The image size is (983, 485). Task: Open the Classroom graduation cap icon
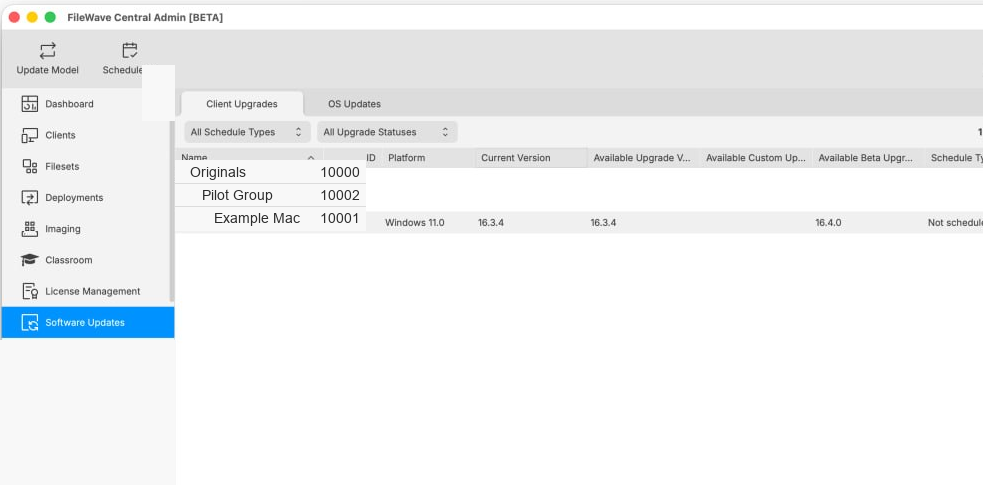click(29, 260)
